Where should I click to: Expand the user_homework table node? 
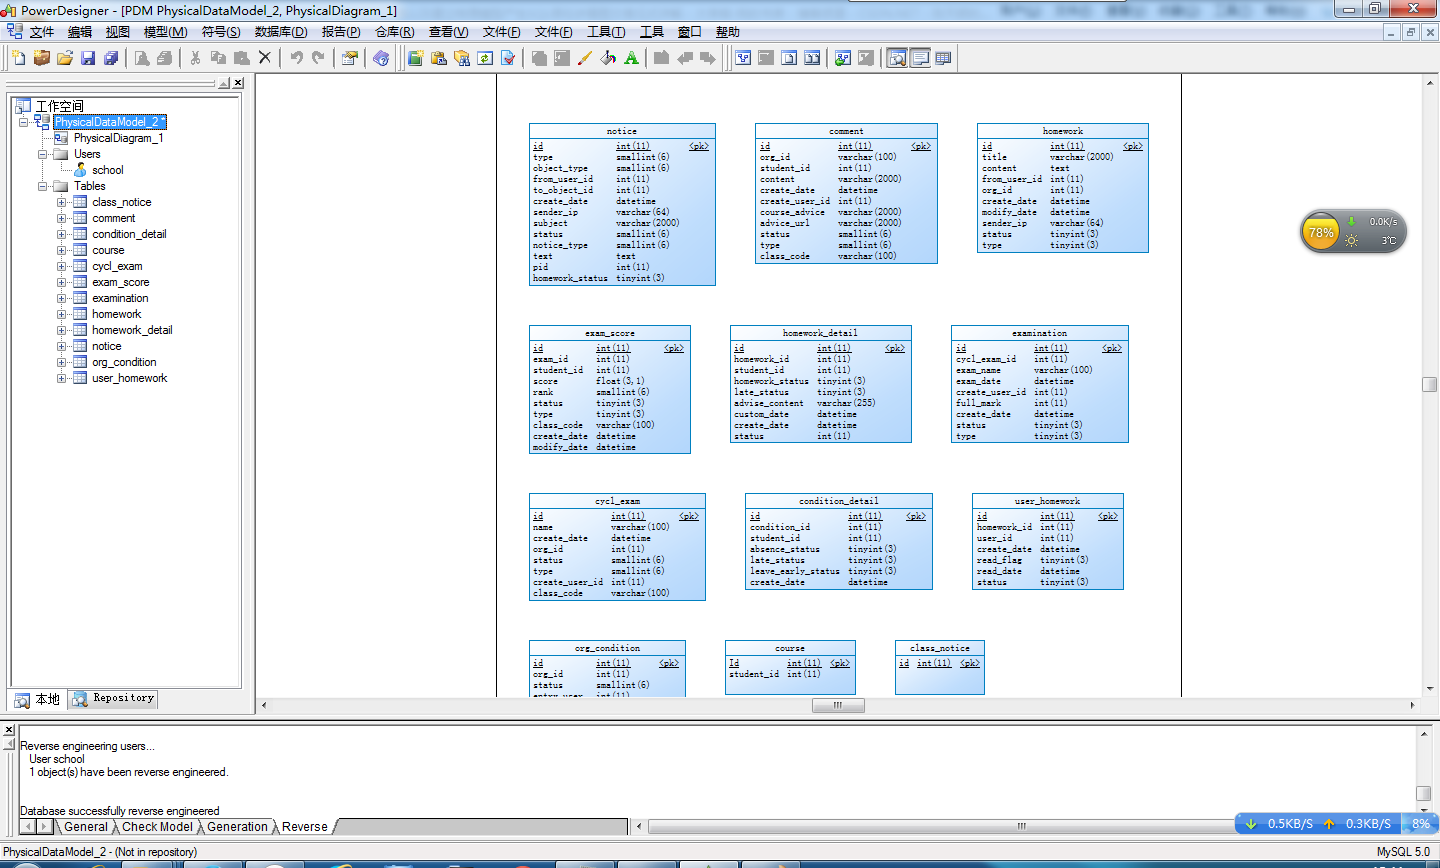62,378
